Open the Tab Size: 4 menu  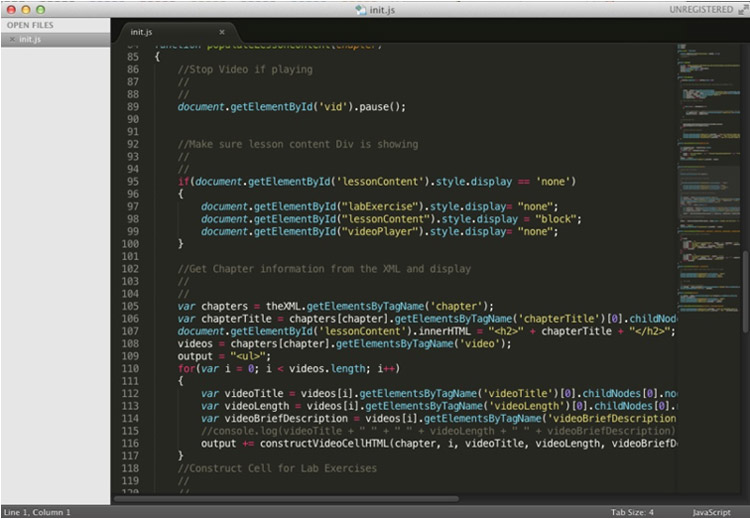(x=632, y=512)
